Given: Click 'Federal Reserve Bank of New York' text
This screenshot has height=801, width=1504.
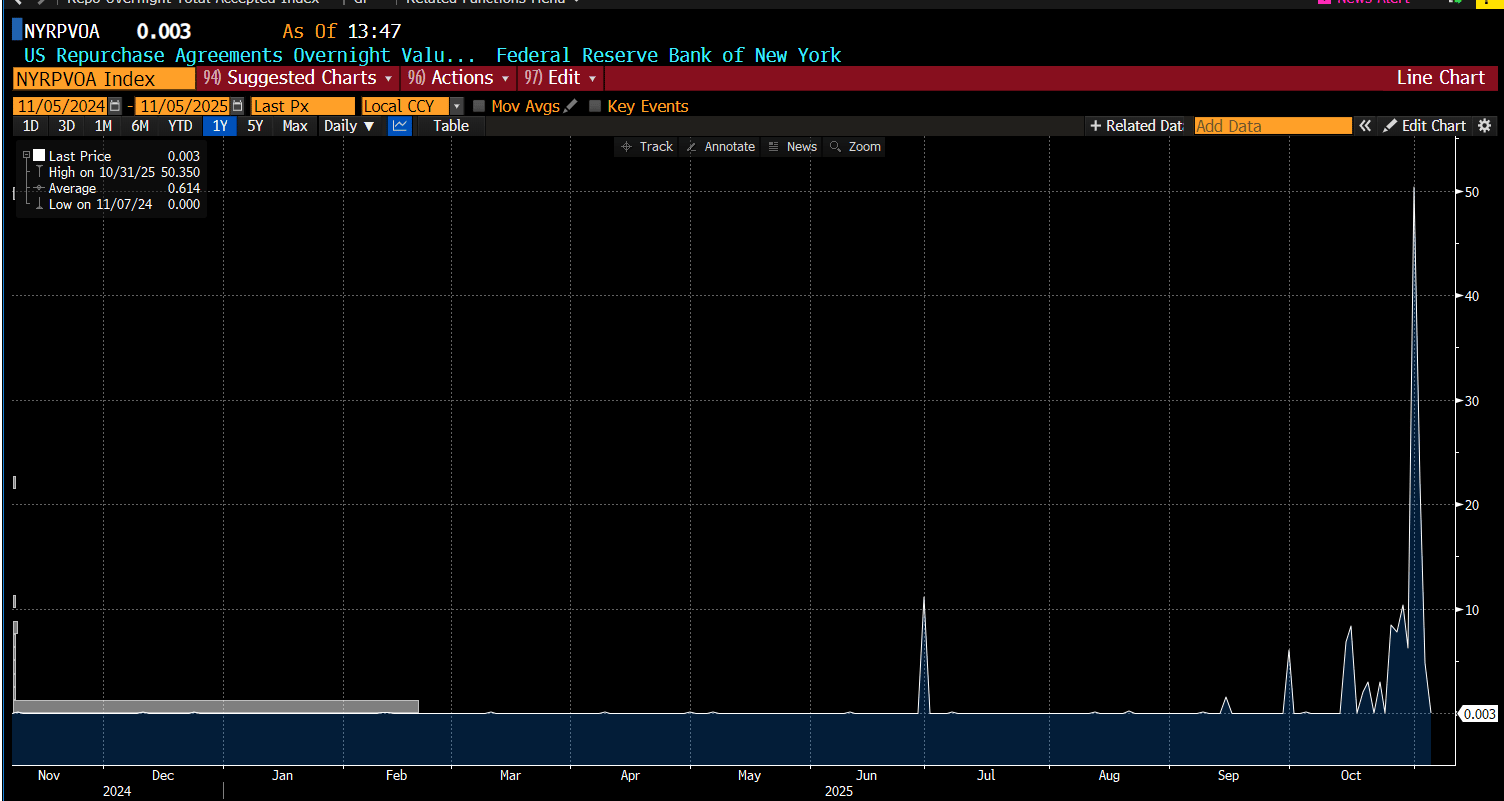Looking at the screenshot, I should click(669, 55).
